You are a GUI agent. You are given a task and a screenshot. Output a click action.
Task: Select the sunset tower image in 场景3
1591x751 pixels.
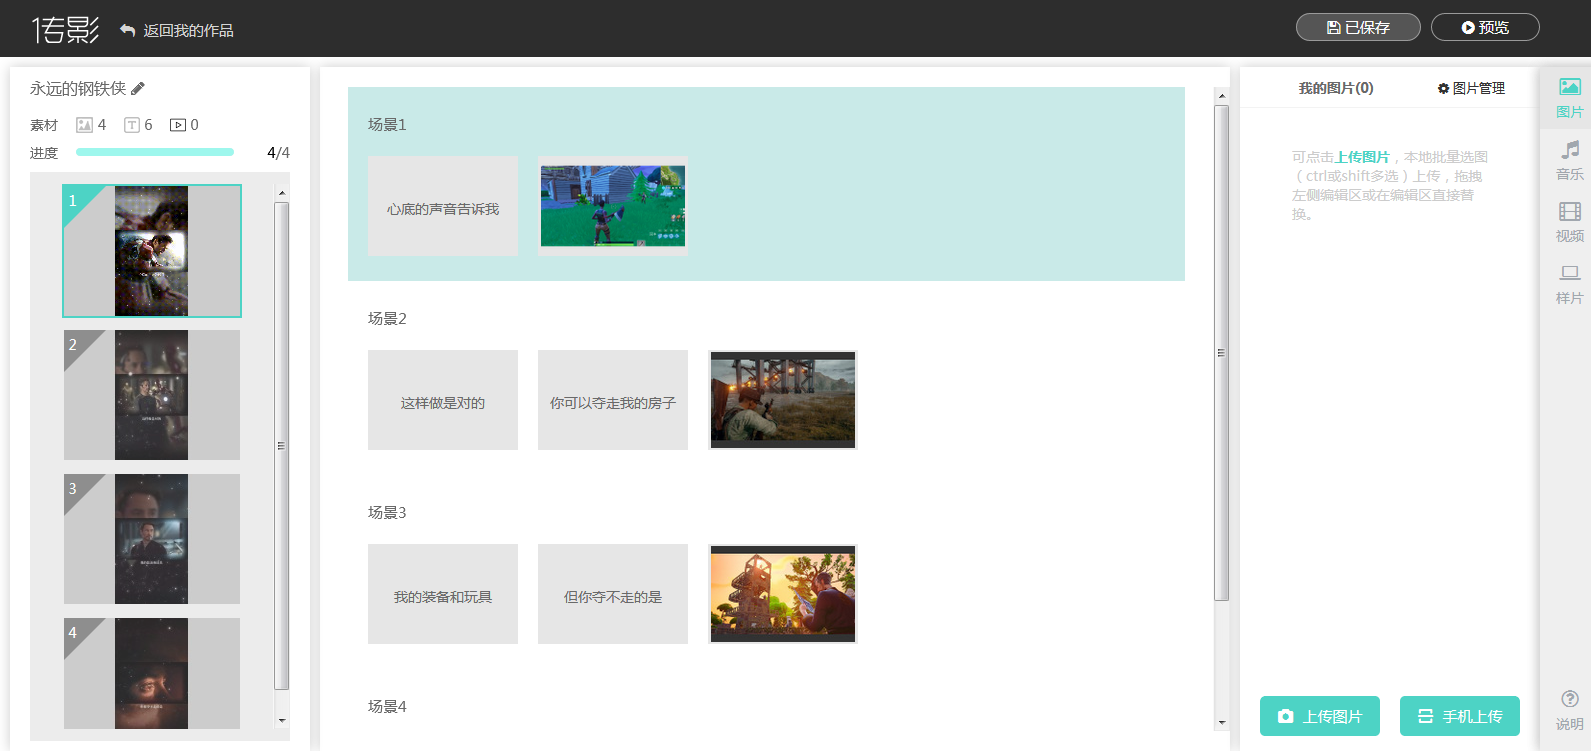pos(783,594)
